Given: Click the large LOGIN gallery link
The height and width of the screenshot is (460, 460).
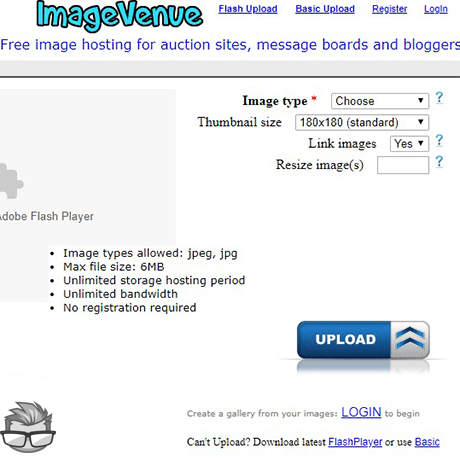Looking at the screenshot, I should coord(361,412).
